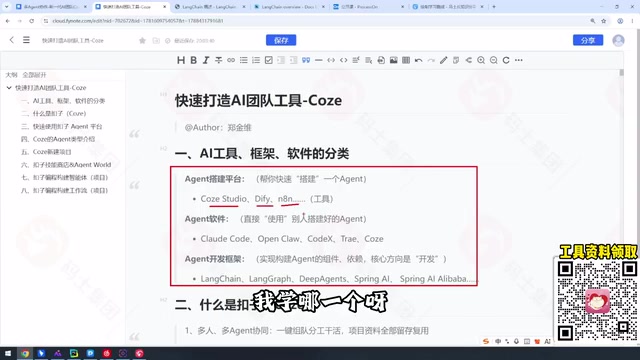
Task: Open the user avatar profile menu
Action: (618, 40)
